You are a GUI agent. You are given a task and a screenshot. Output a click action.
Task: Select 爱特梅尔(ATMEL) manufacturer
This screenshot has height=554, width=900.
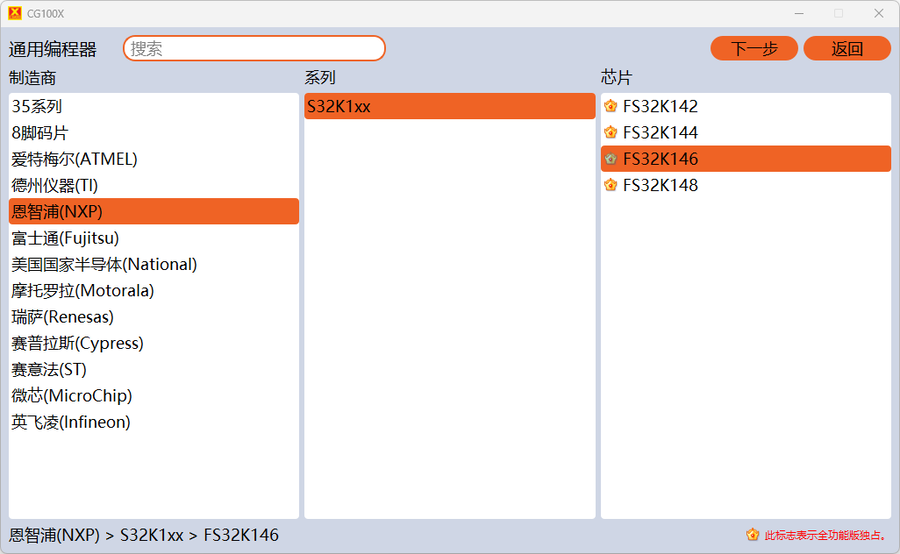pos(74,159)
